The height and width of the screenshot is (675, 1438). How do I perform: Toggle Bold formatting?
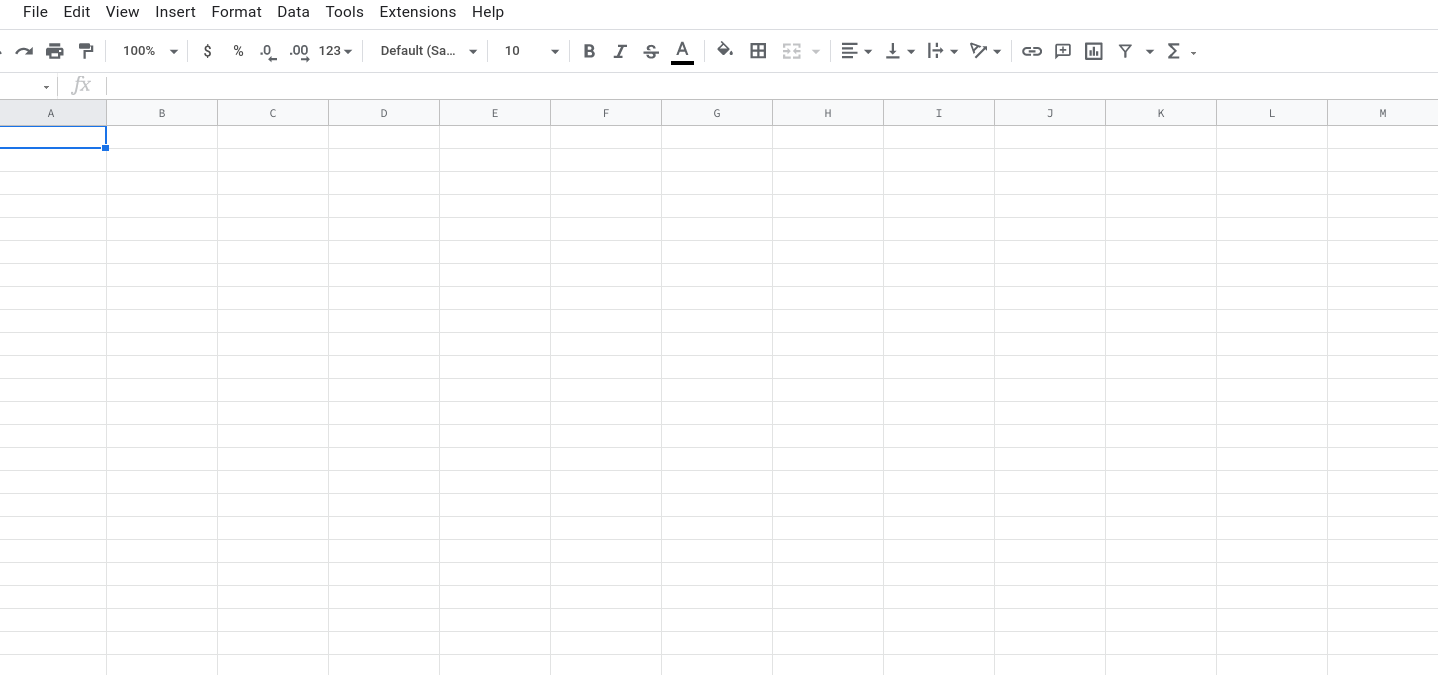tap(589, 51)
